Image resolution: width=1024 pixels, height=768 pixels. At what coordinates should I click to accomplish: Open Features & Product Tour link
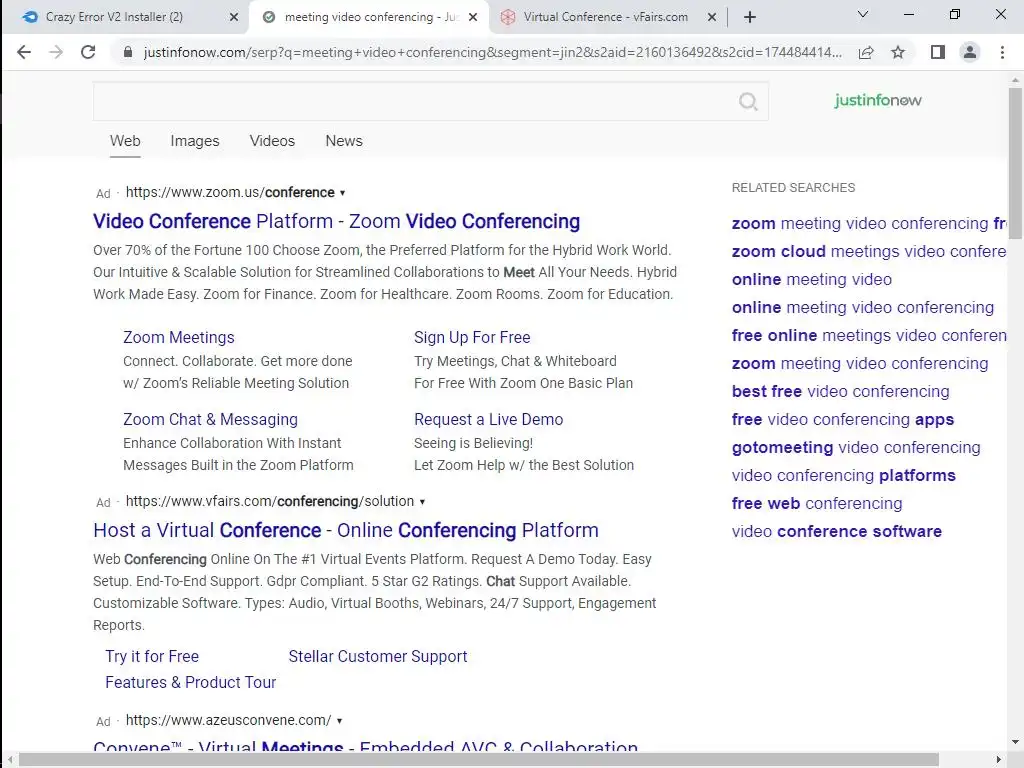pyautogui.click(x=190, y=682)
